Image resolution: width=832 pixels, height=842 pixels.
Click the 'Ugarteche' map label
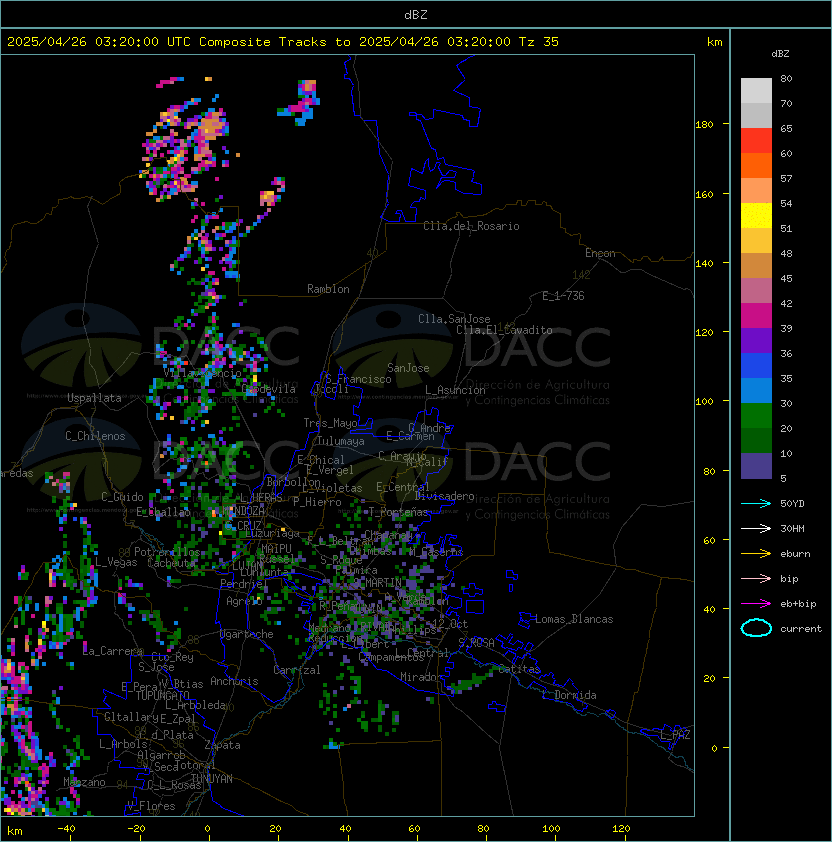(x=247, y=634)
